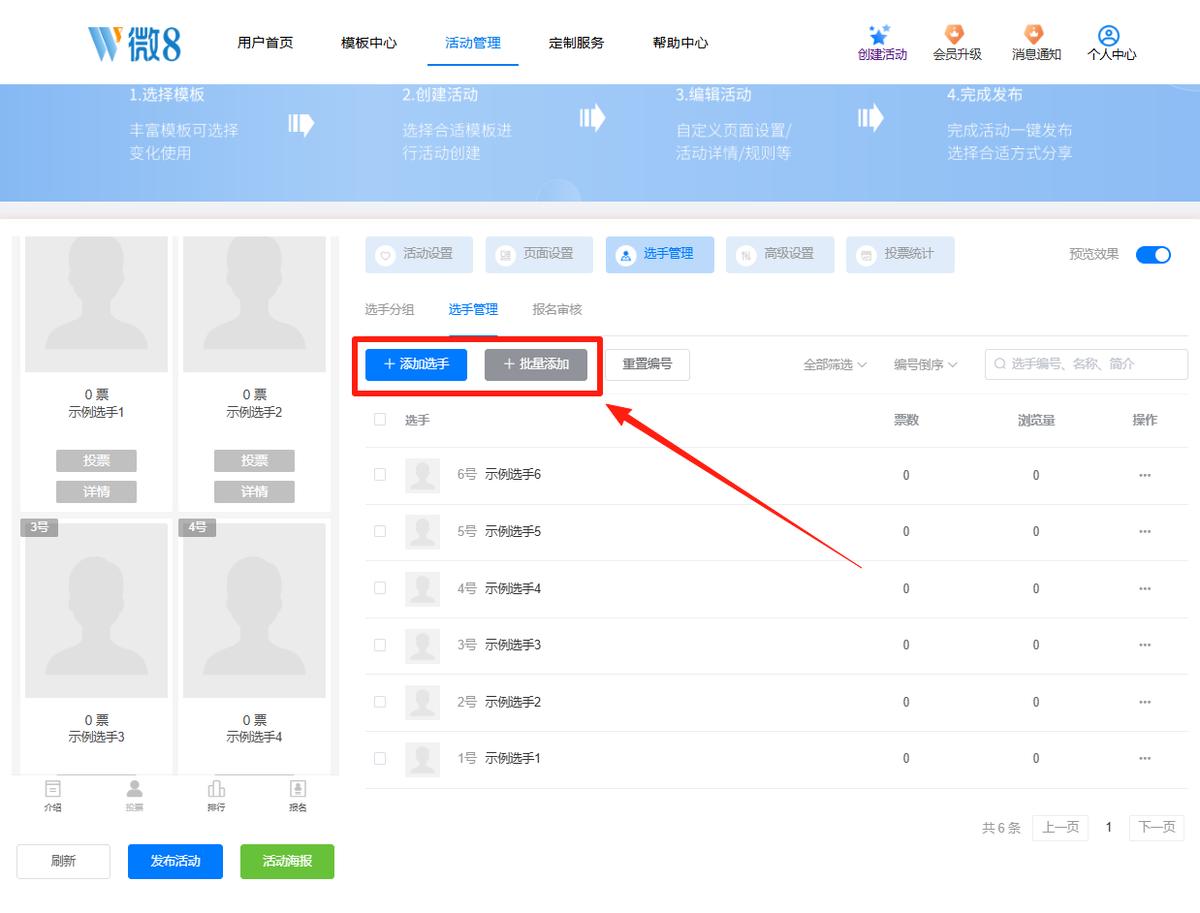Click the 刷新 button
The height and width of the screenshot is (913, 1200).
pos(63,861)
